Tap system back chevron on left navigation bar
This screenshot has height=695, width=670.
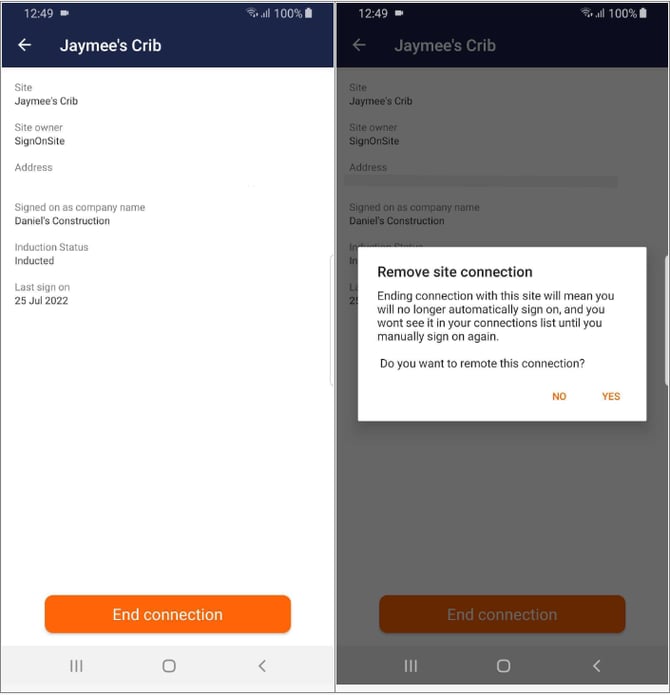[262, 666]
